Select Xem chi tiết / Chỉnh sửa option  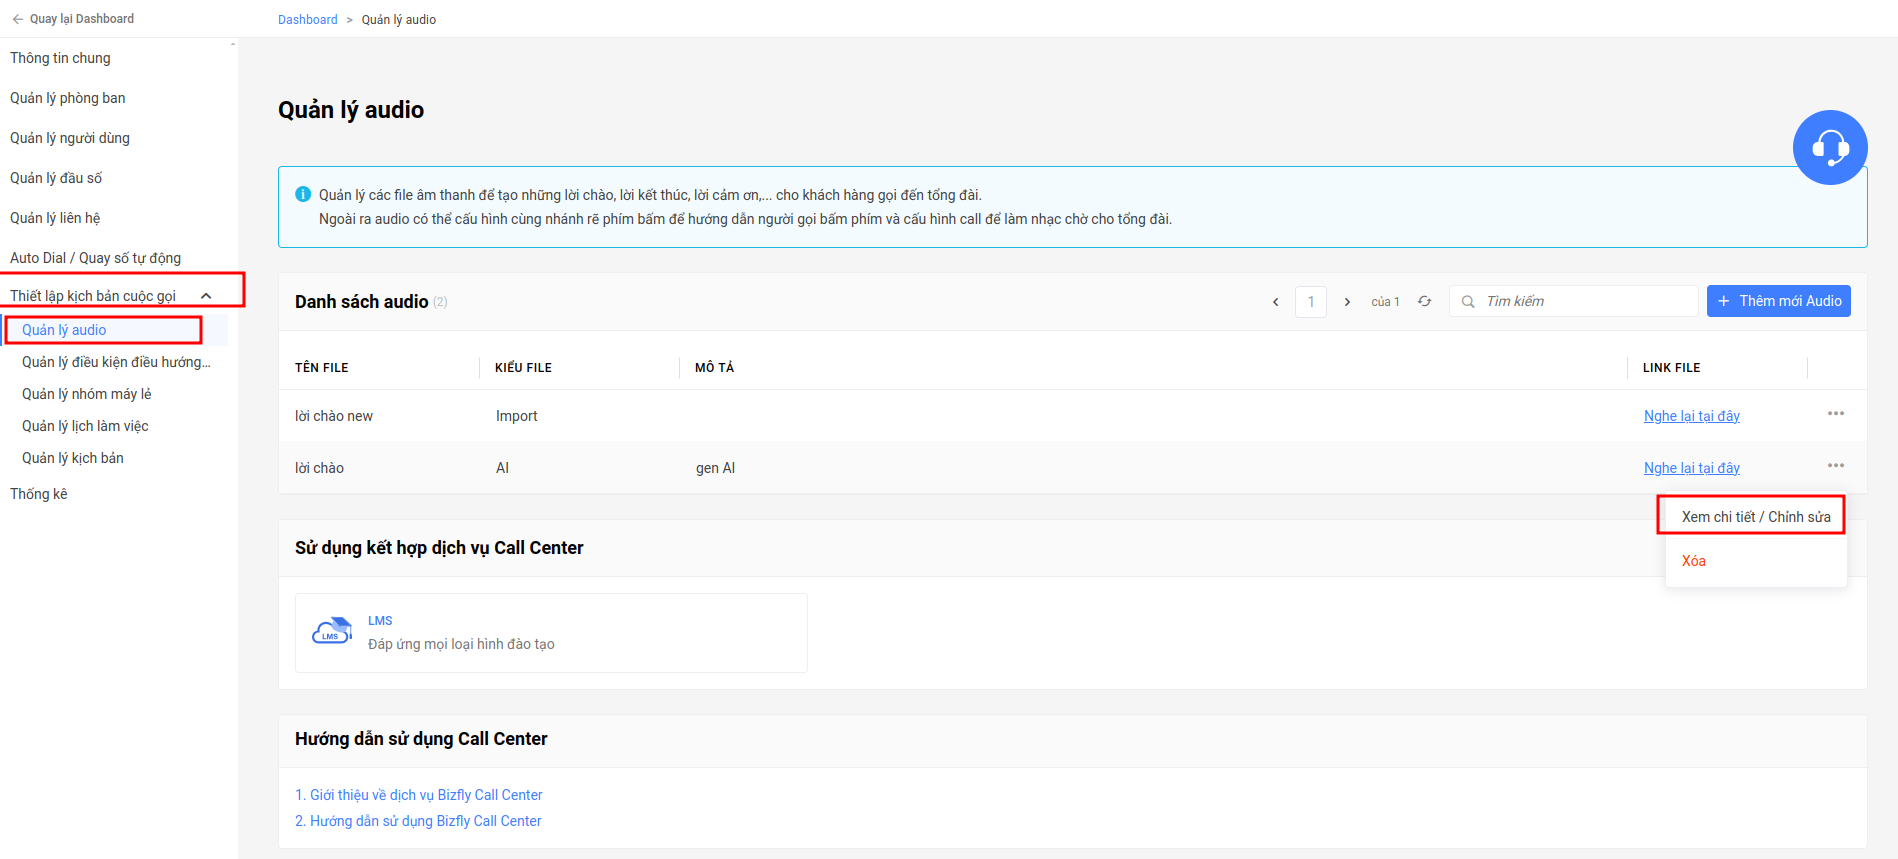[x=1755, y=517]
